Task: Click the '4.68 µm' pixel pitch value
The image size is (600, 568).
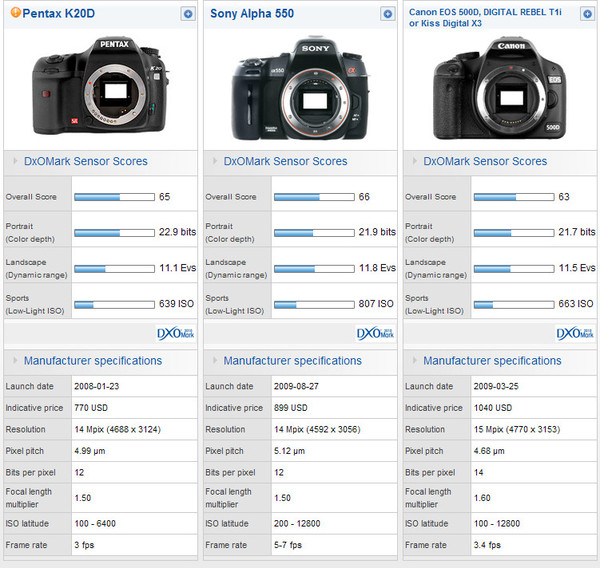Action: pyautogui.click(x=489, y=451)
